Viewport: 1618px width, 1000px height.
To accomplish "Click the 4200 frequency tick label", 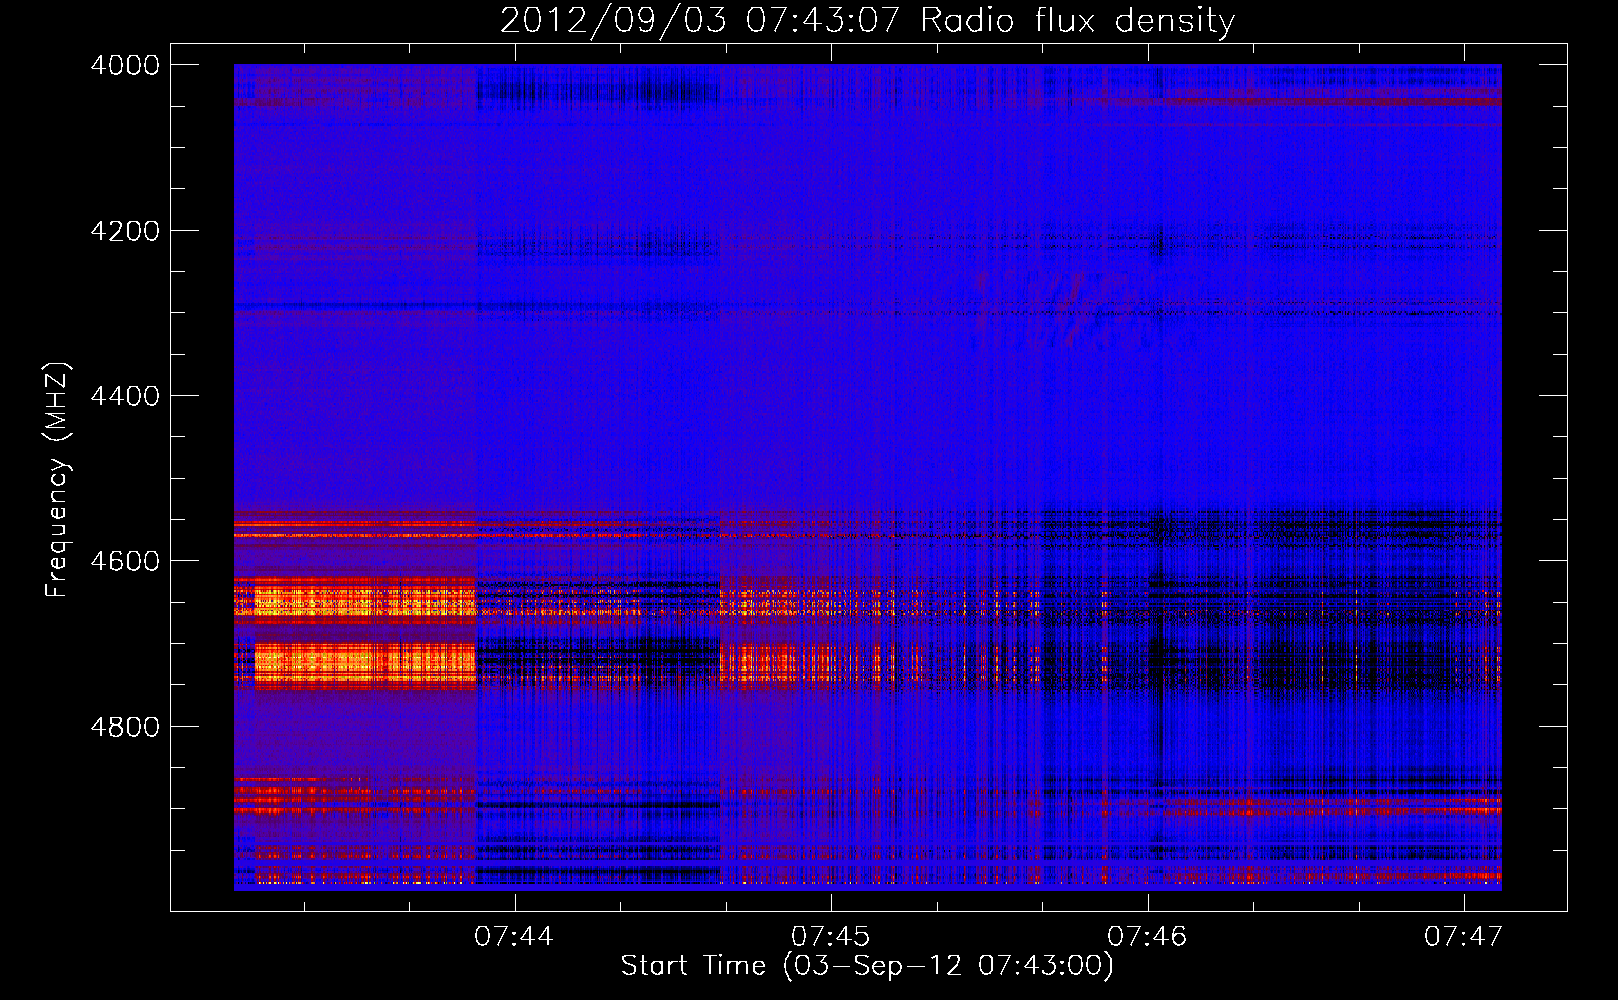I will point(125,231).
